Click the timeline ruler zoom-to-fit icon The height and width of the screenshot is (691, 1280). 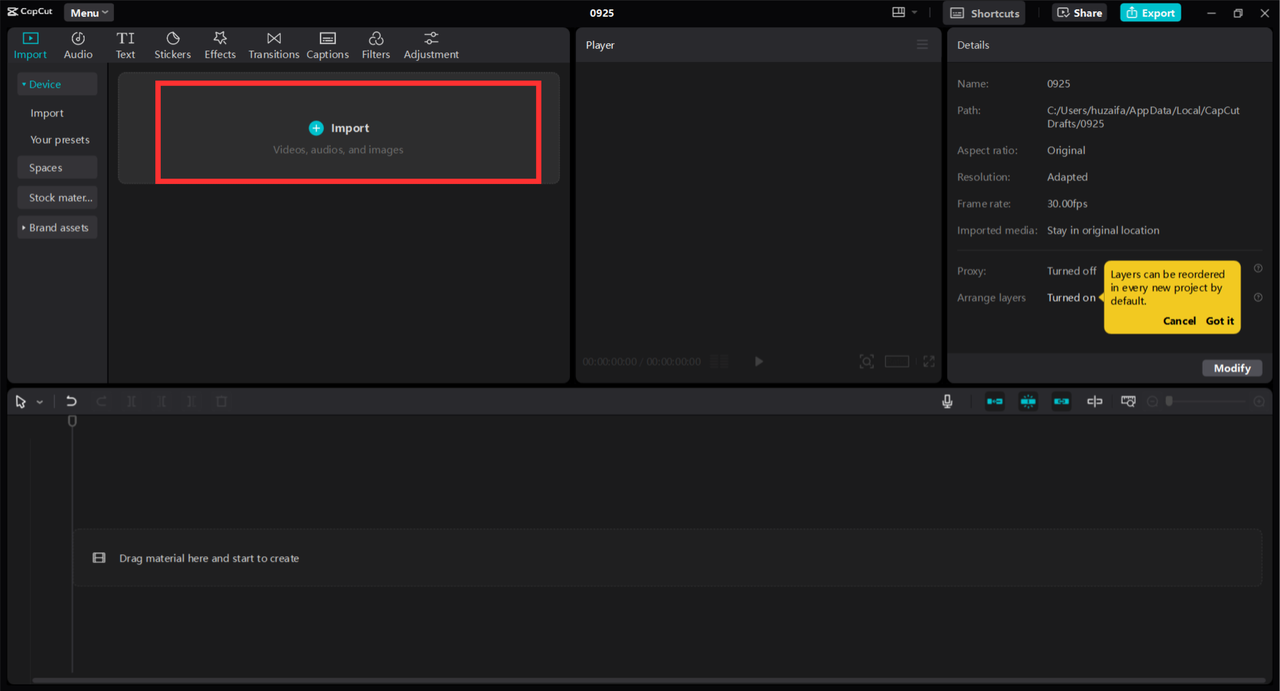pos(1128,401)
